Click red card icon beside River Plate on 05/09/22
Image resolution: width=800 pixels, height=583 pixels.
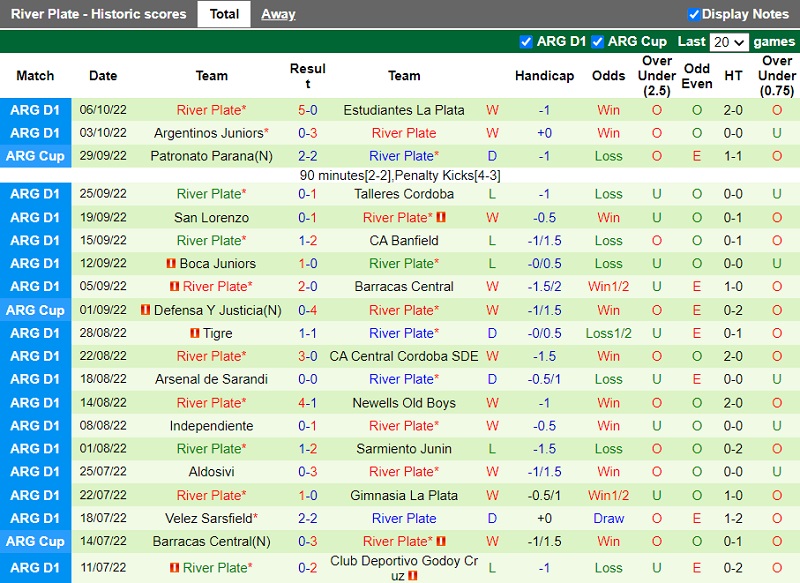pos(174,286)
